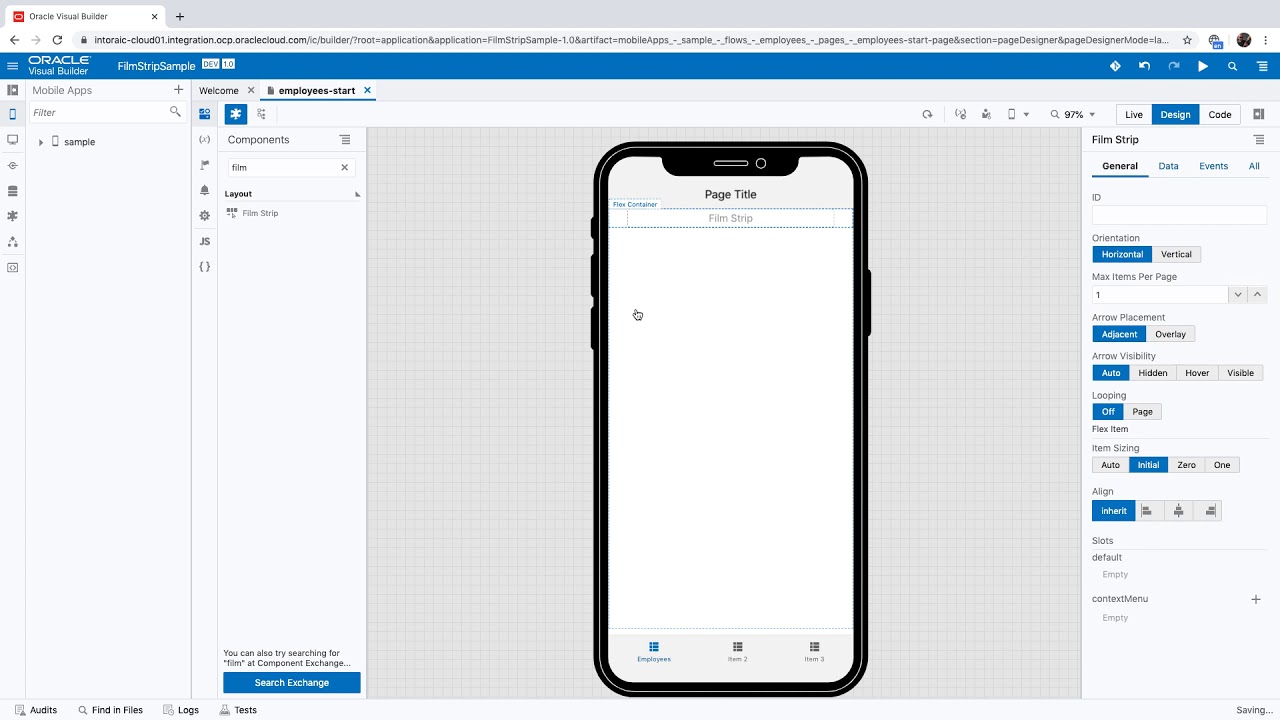Switch to the Events properties tab
Viewport: 1280px width, 720px height.
click(x=1213, y=166)
